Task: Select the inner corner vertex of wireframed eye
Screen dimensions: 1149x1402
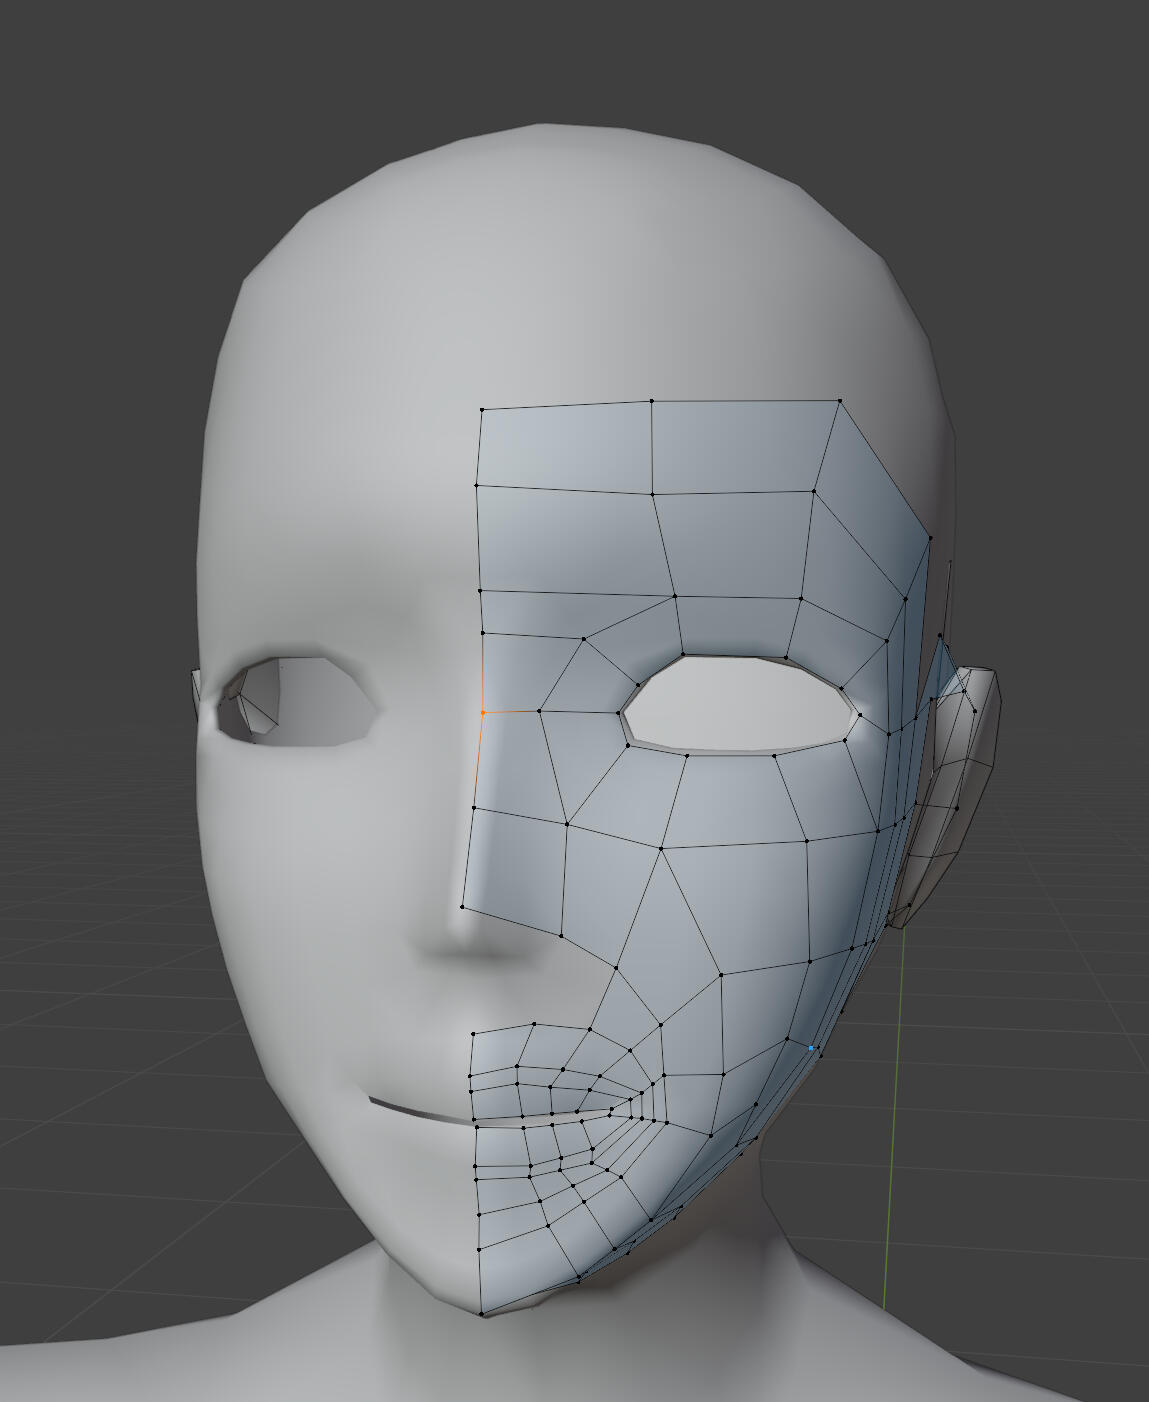Action: pos(622,713)
